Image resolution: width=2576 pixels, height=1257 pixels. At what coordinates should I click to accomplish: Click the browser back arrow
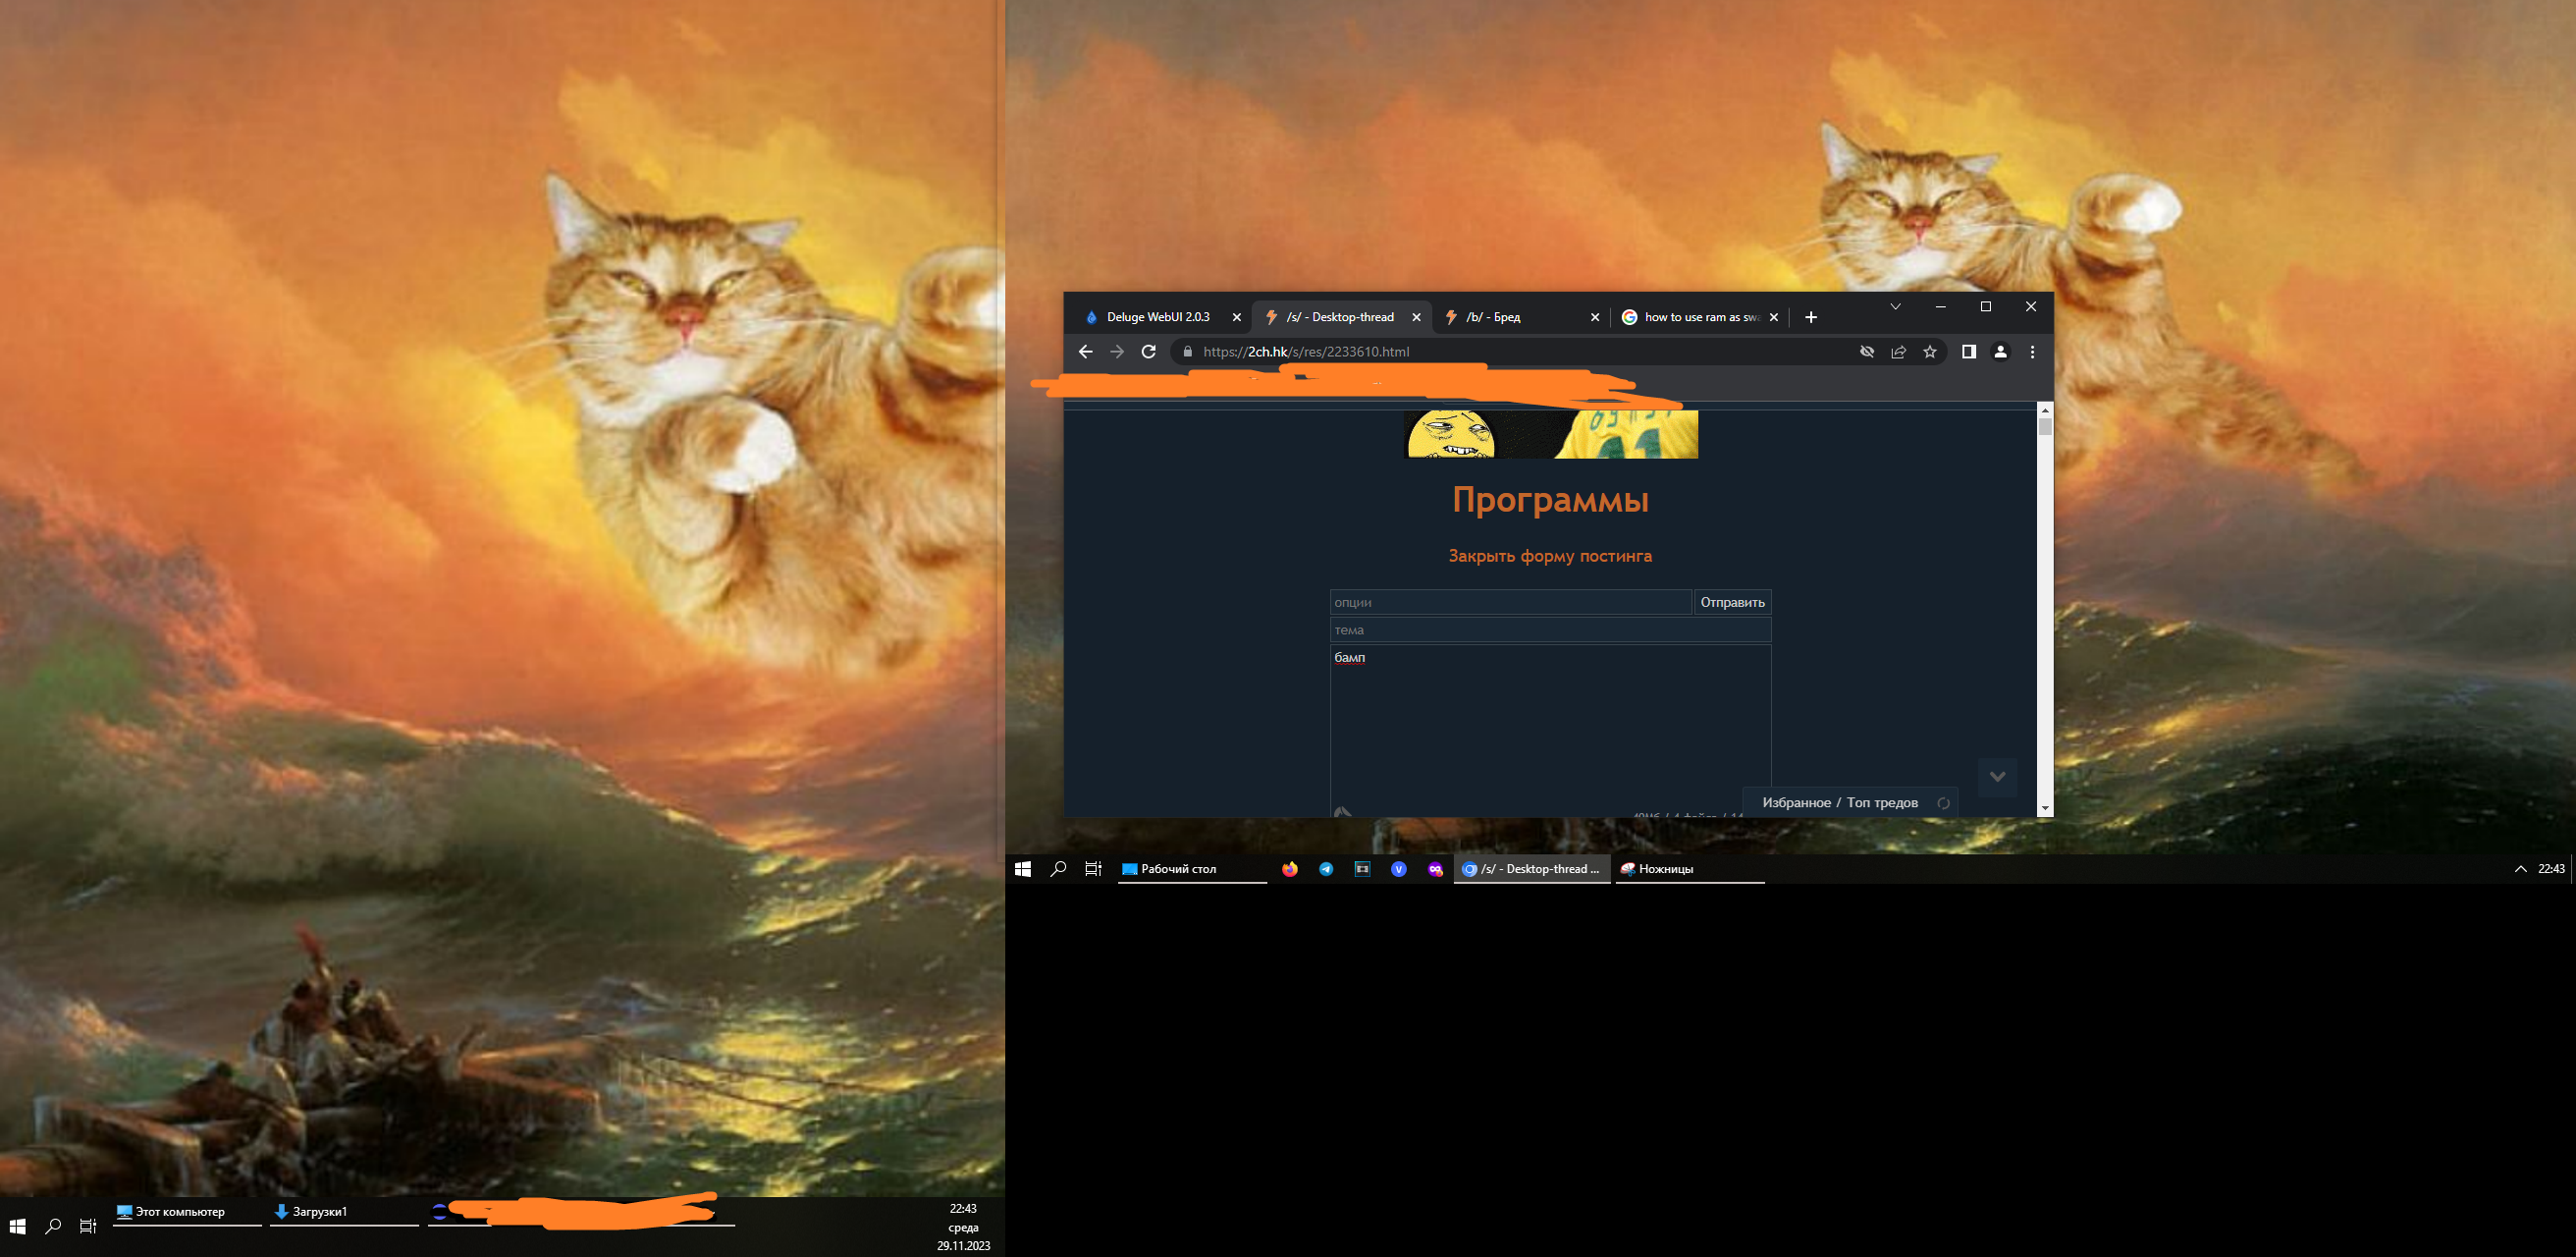coord(1086,352)
